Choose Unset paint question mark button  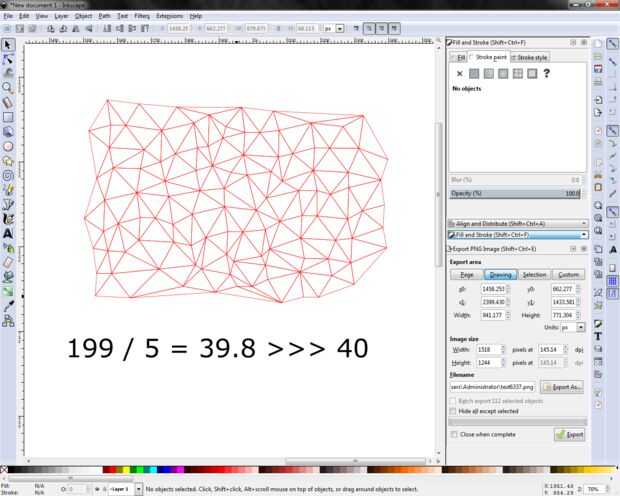tap(546, 74)
